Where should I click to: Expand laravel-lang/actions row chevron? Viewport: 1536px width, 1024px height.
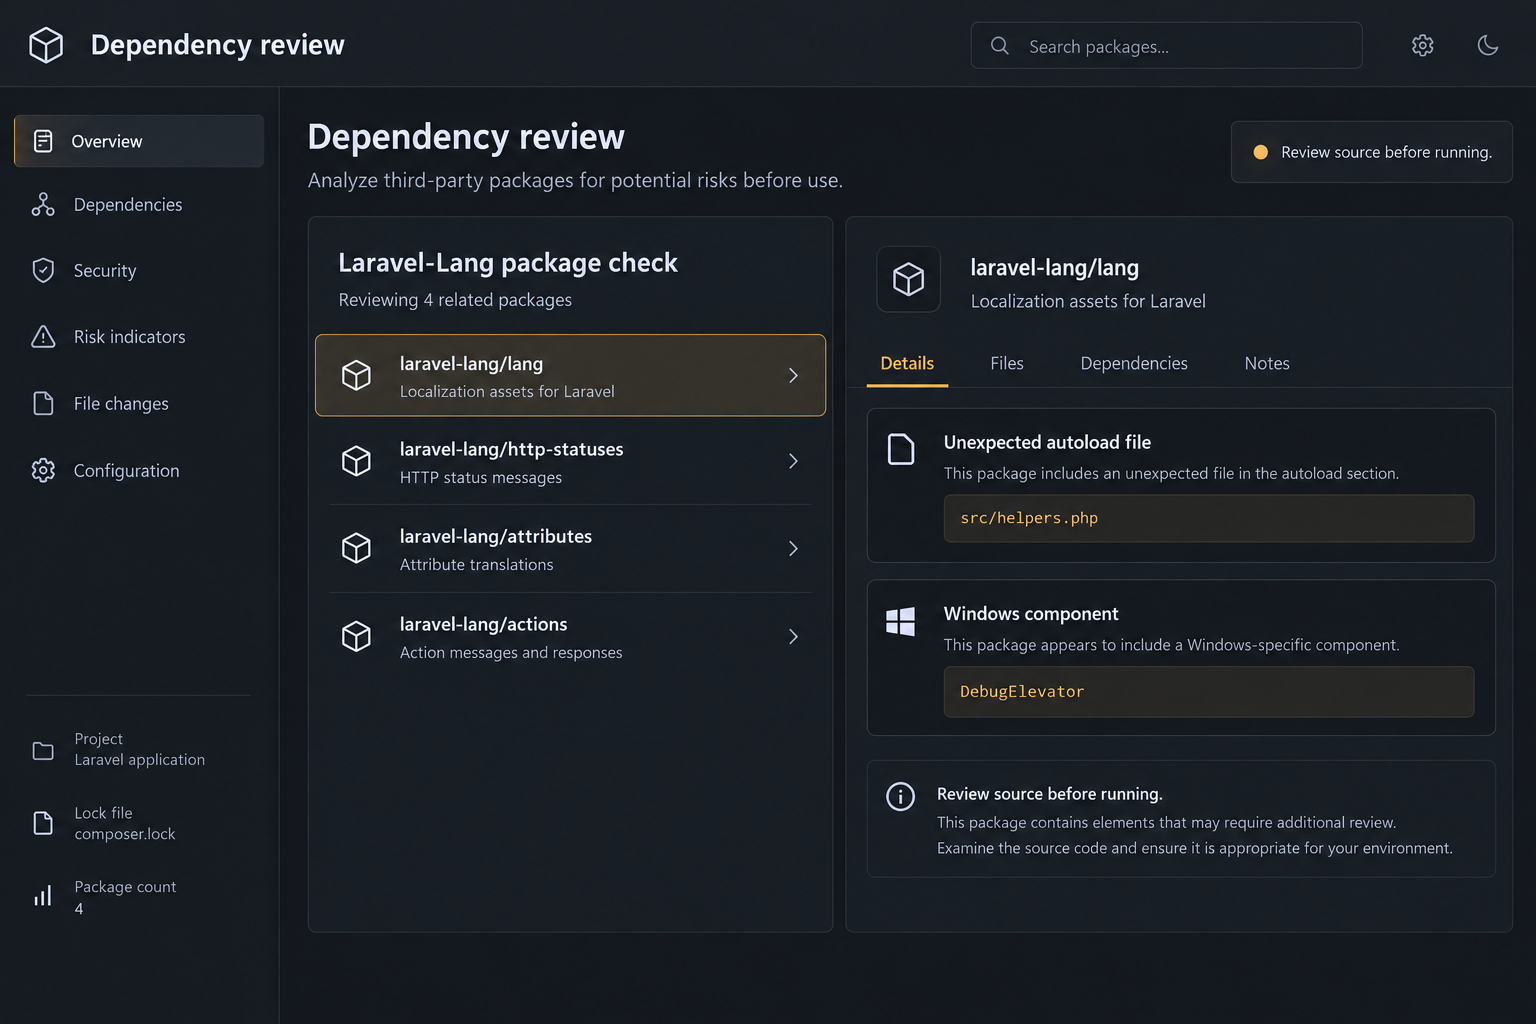[x=793, y=636]
